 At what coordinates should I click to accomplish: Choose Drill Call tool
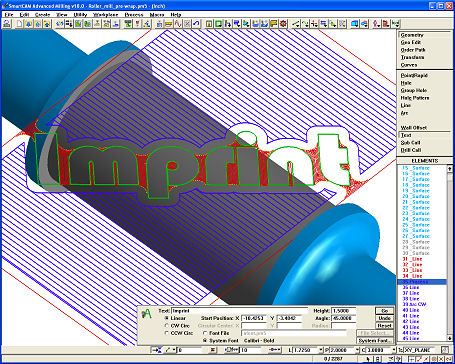coord(411,150)
